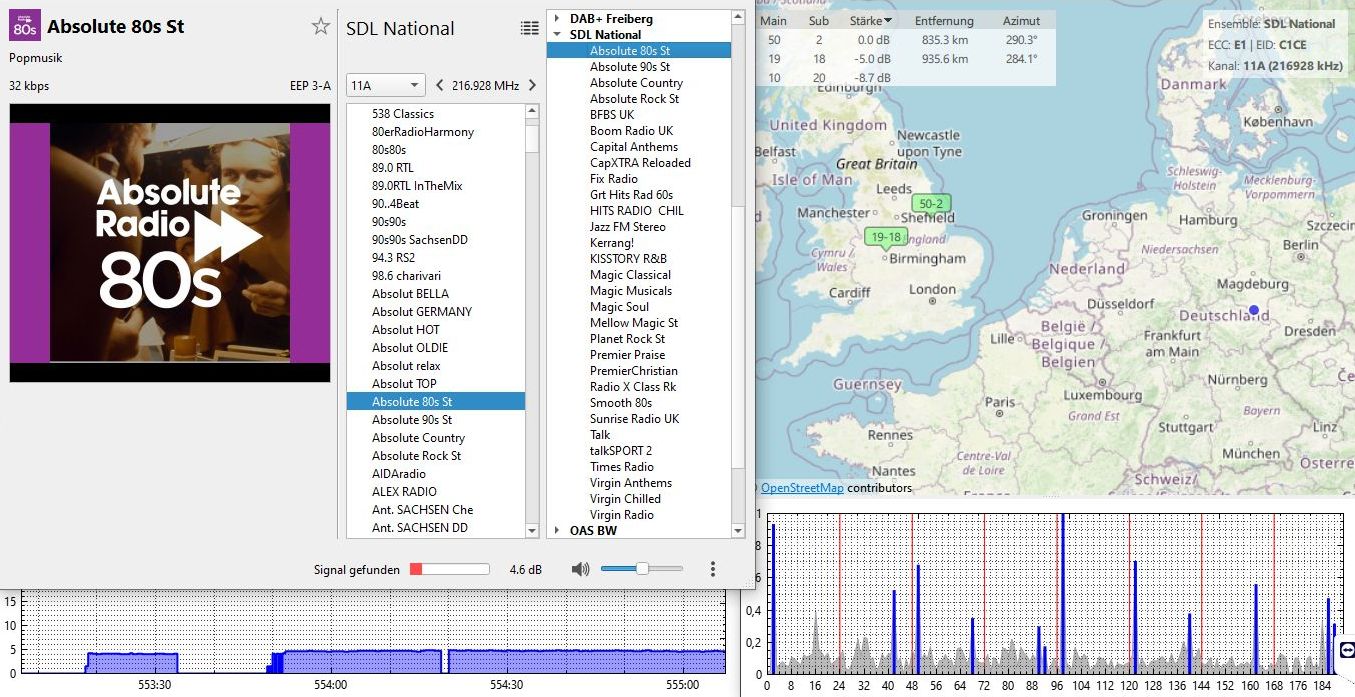Image resolution: width=1355 pixels, height=697 pixels.
Task: Select Kerrang! in SDL National tree
Action: click(612, 243)
